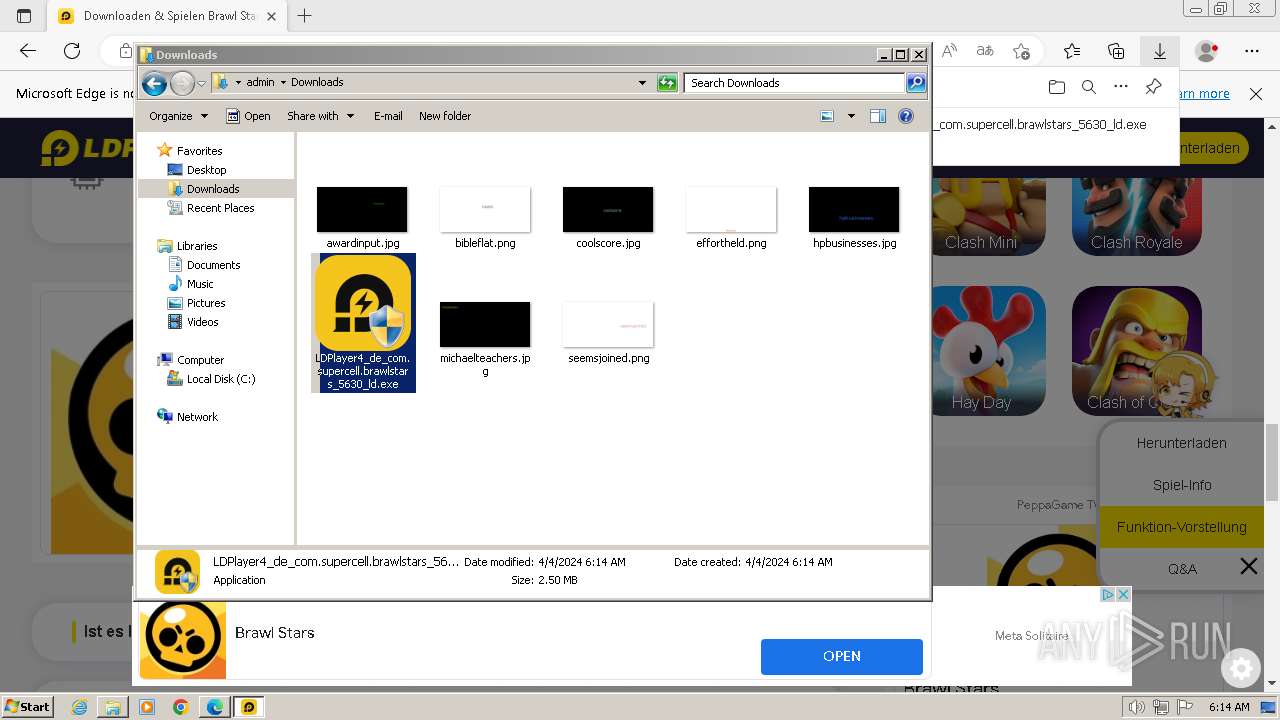
Task: Refresh the Downloads folder view
Action: [667, 83]
